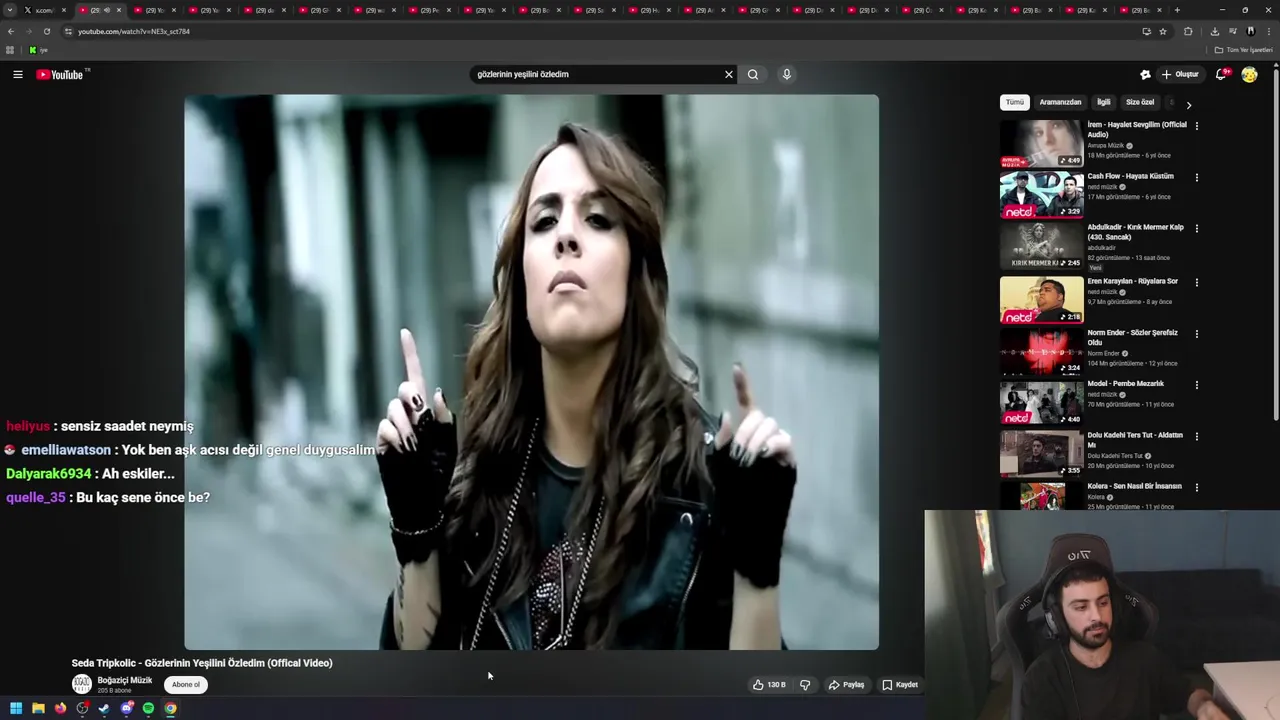This screenshot has width=1280, height=720.
Task: Open options menu for Dolu Kadehi Ters Tut
Action: click(x=1196, y=437)
